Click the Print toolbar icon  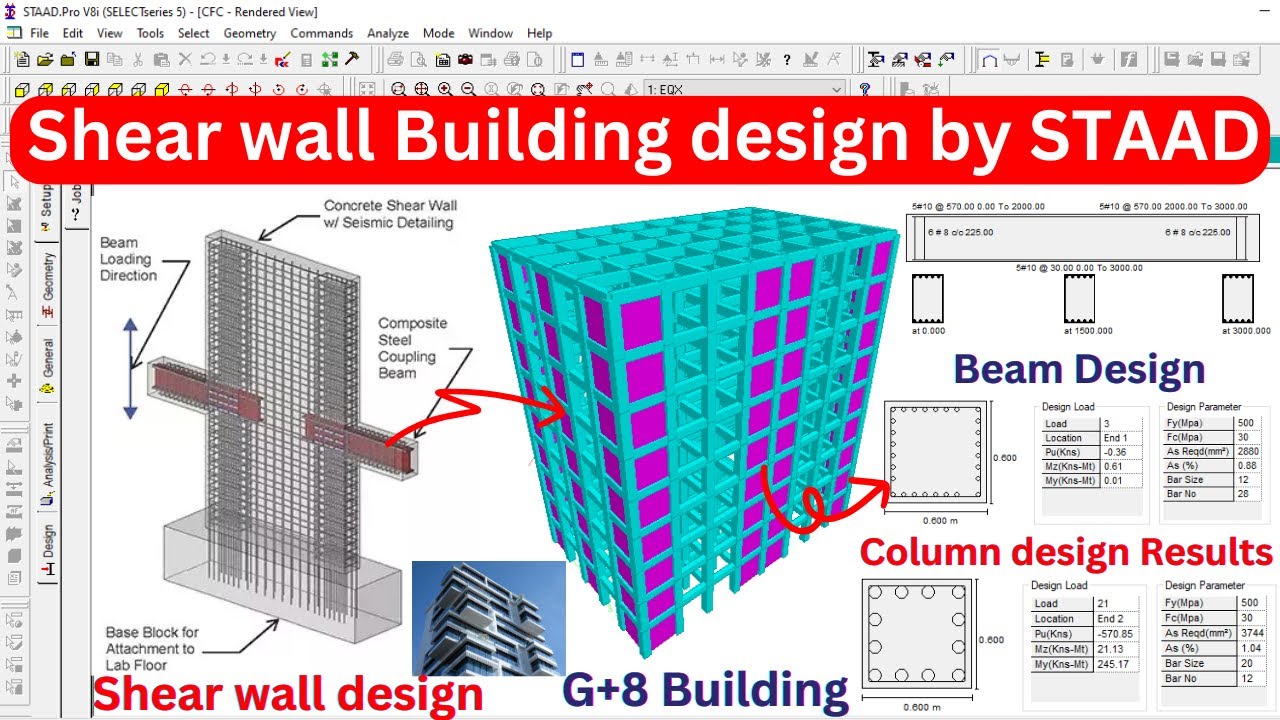point(395,60)
